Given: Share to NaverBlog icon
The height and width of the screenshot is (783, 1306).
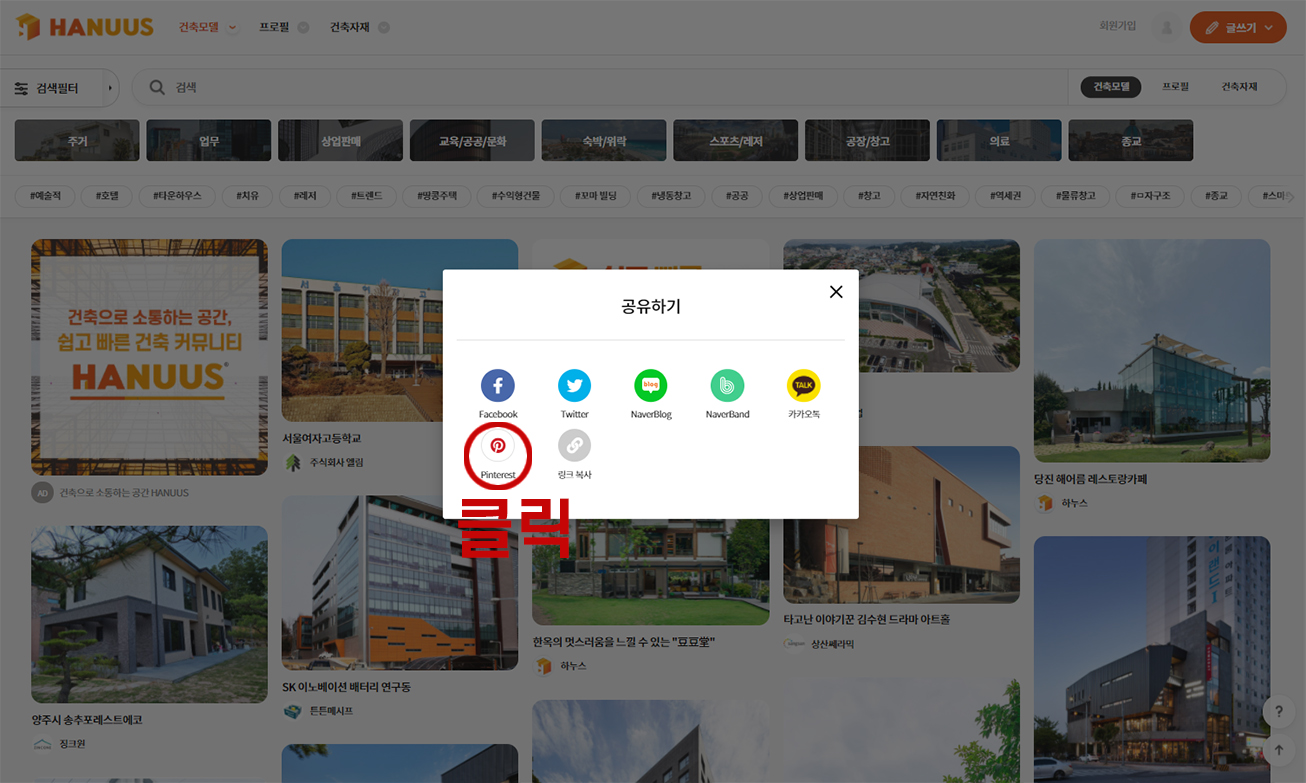Looking at the screenshot, I should 650,386.
